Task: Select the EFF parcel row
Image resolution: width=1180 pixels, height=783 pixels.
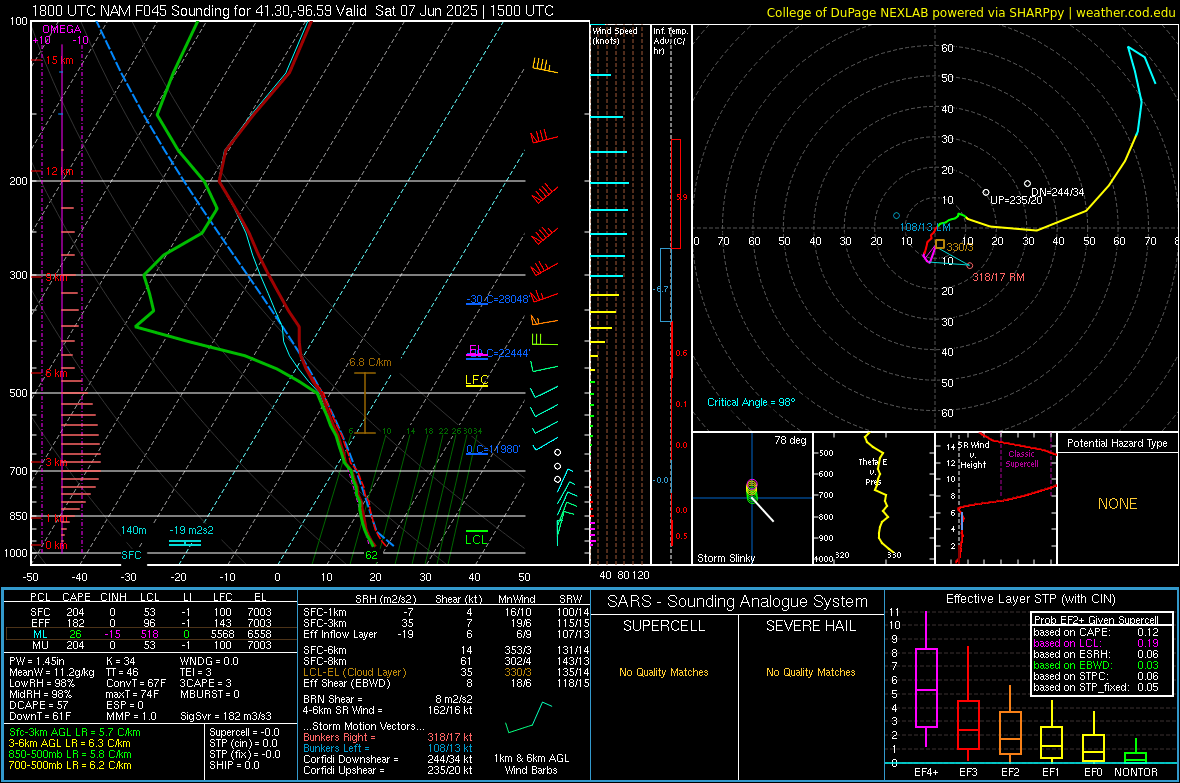Action: [x=151, y=623]
